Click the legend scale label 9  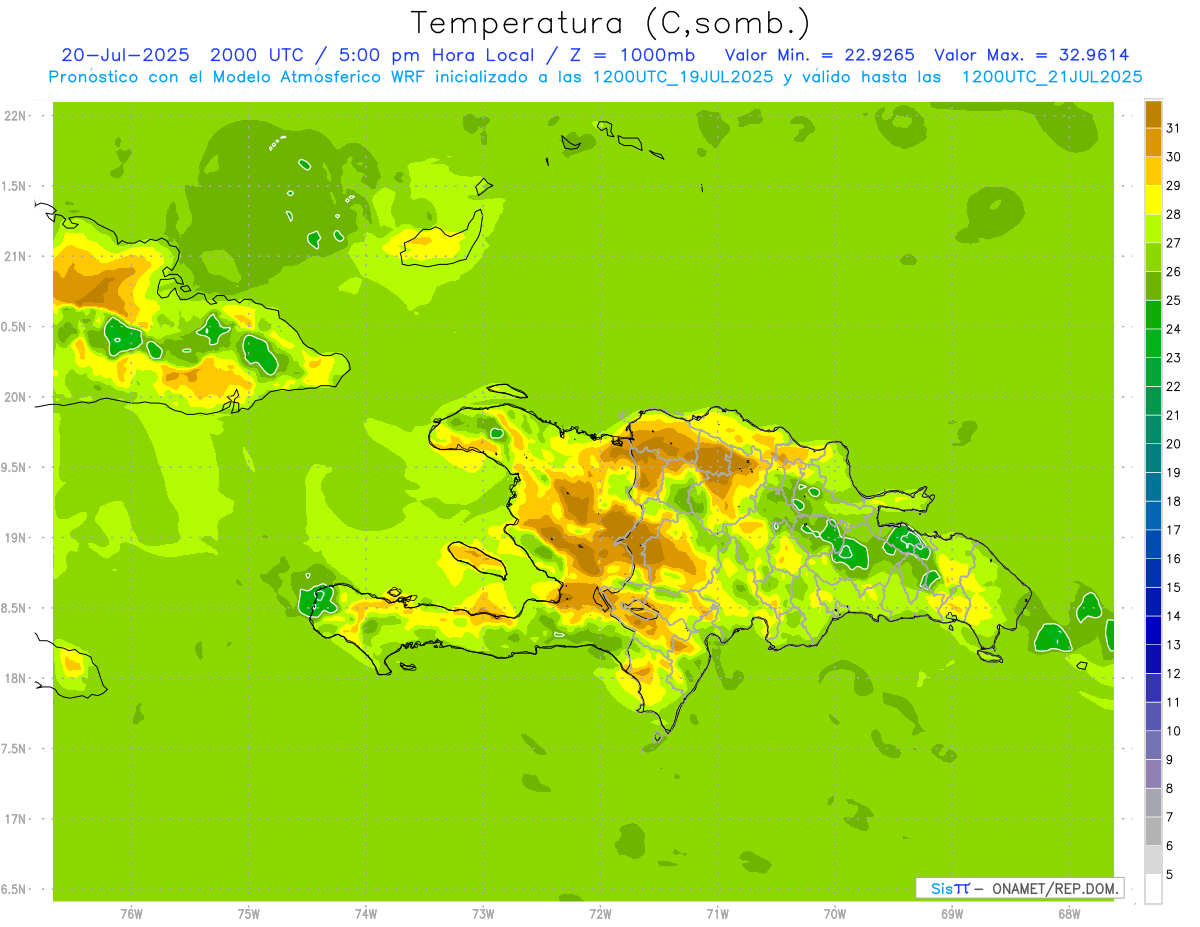(x=1170, y=760)
